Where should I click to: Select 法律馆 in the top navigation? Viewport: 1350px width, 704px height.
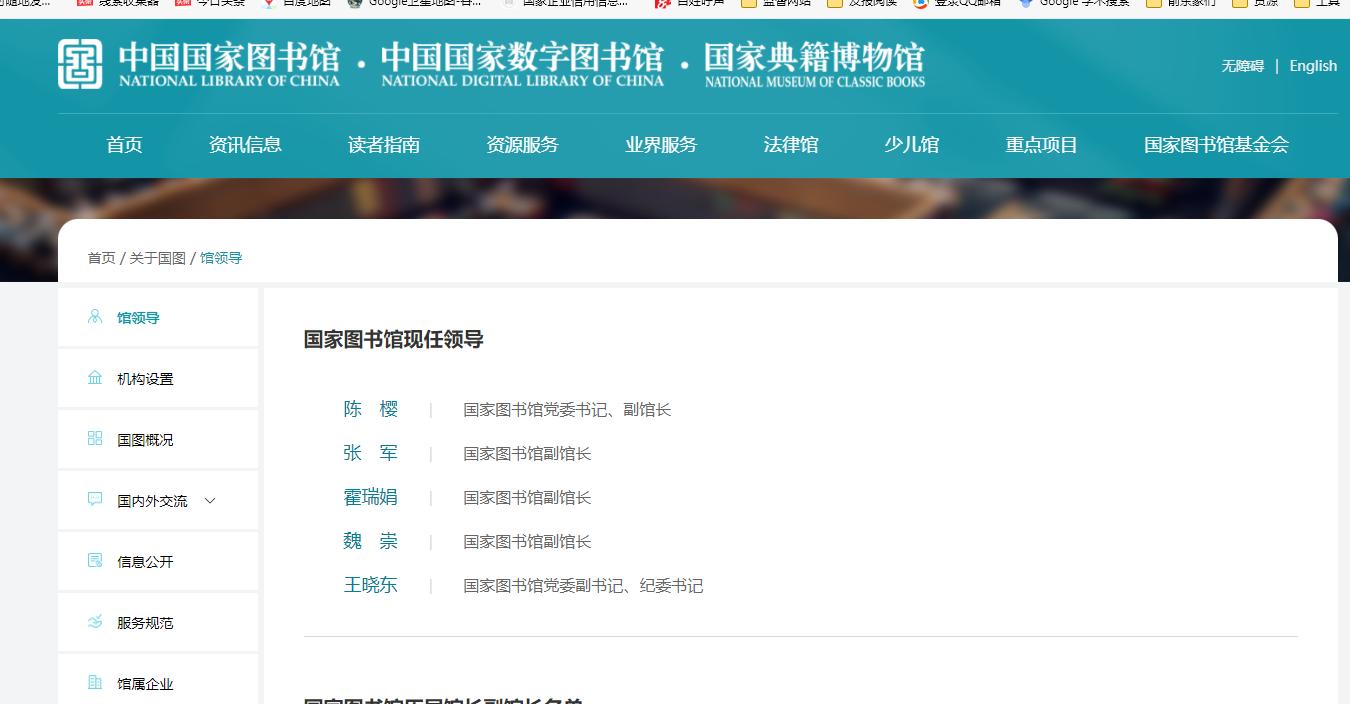[791, 145]
